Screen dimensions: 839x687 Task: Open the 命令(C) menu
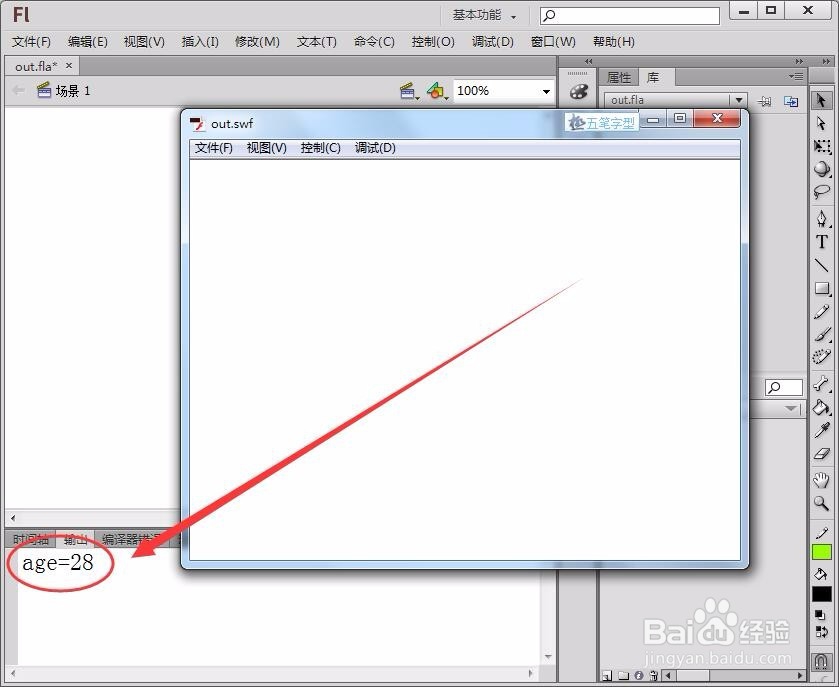(x=374, y=42)
